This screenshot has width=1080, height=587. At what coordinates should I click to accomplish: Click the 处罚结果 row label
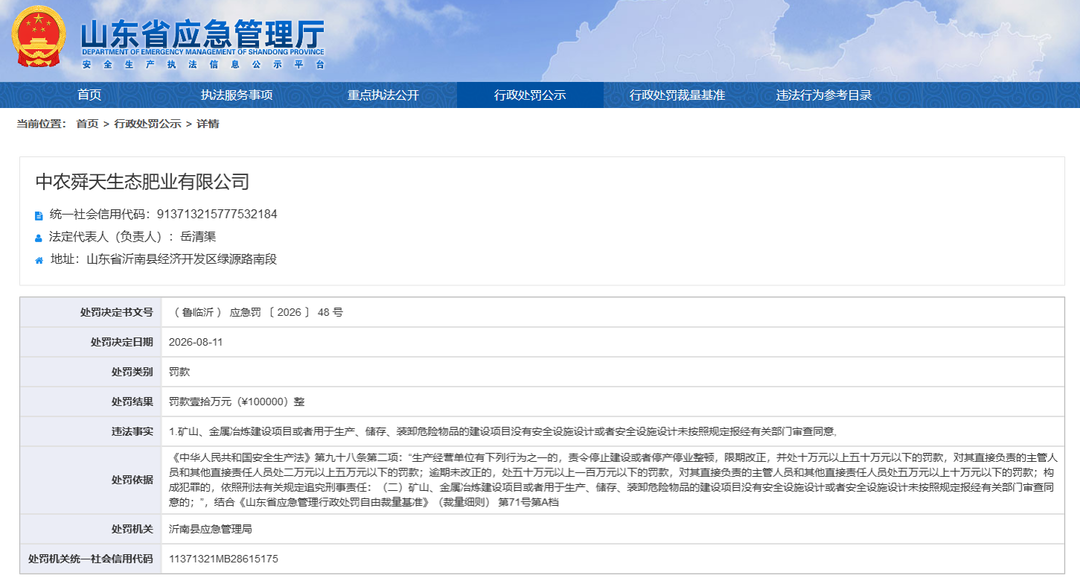point(132,402)
